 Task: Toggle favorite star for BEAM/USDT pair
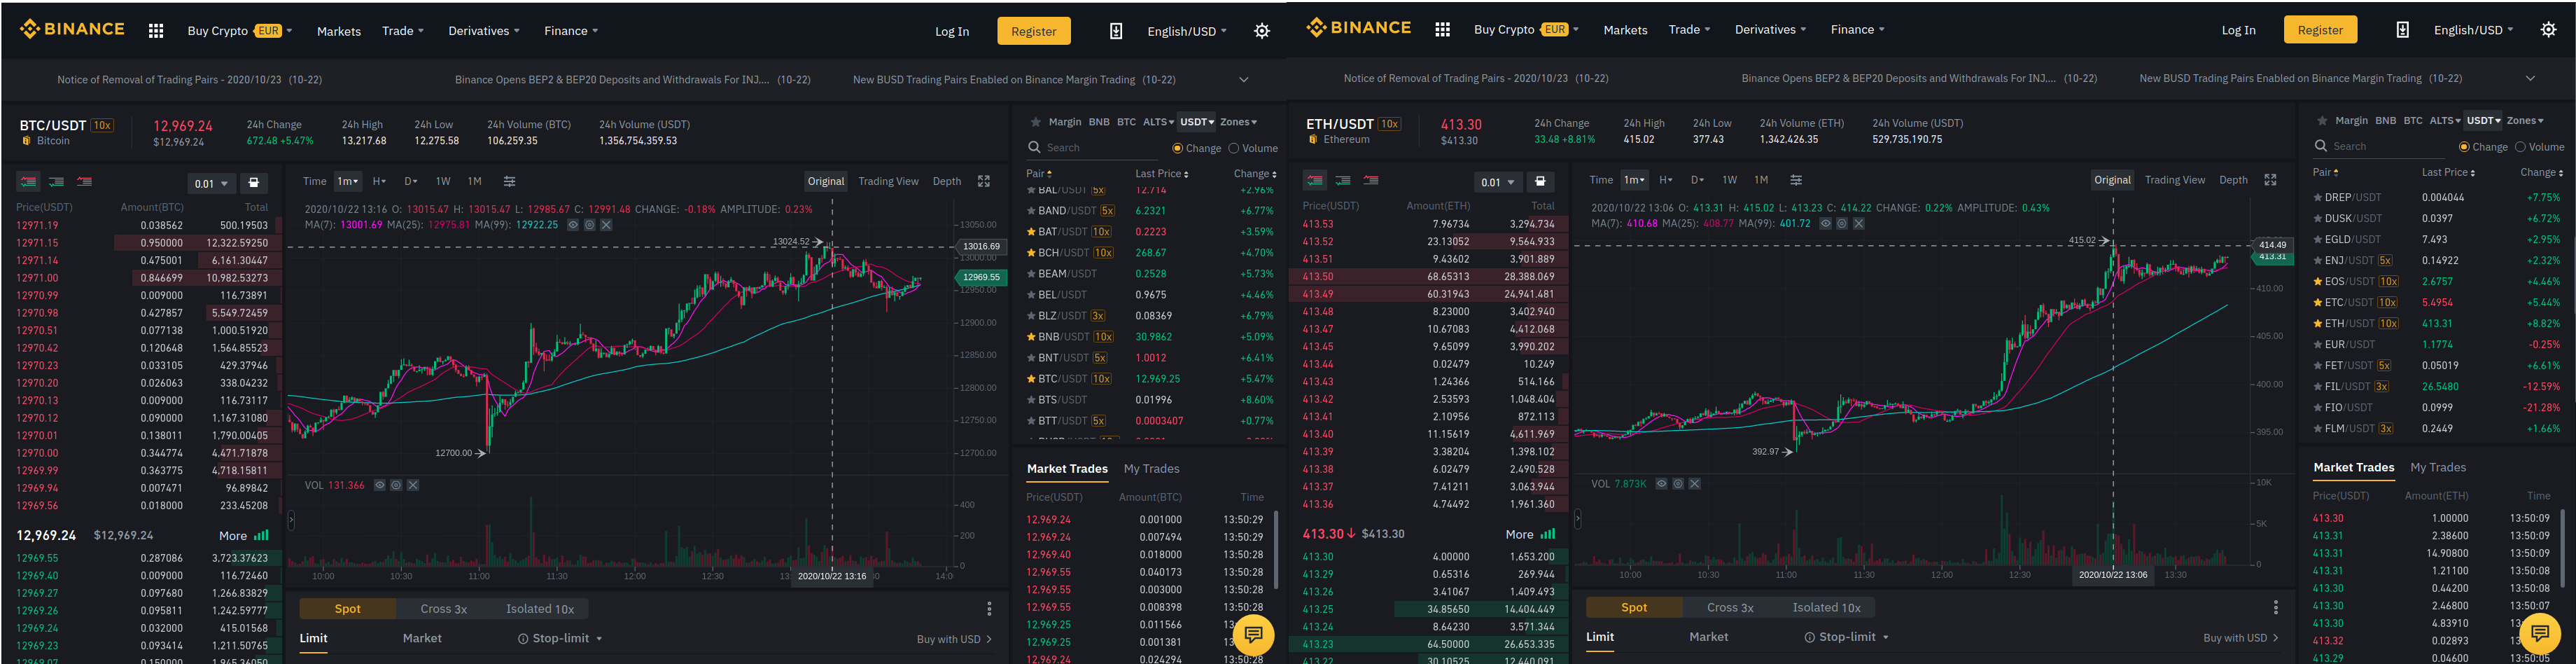[1031, 274]
